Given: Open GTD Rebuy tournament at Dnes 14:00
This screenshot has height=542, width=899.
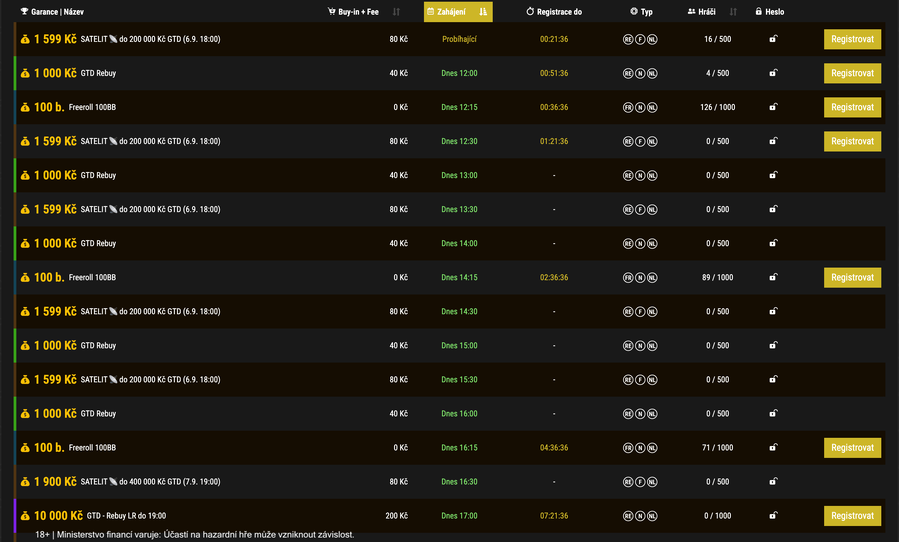Looking at the screenshot, I should 98,243.
